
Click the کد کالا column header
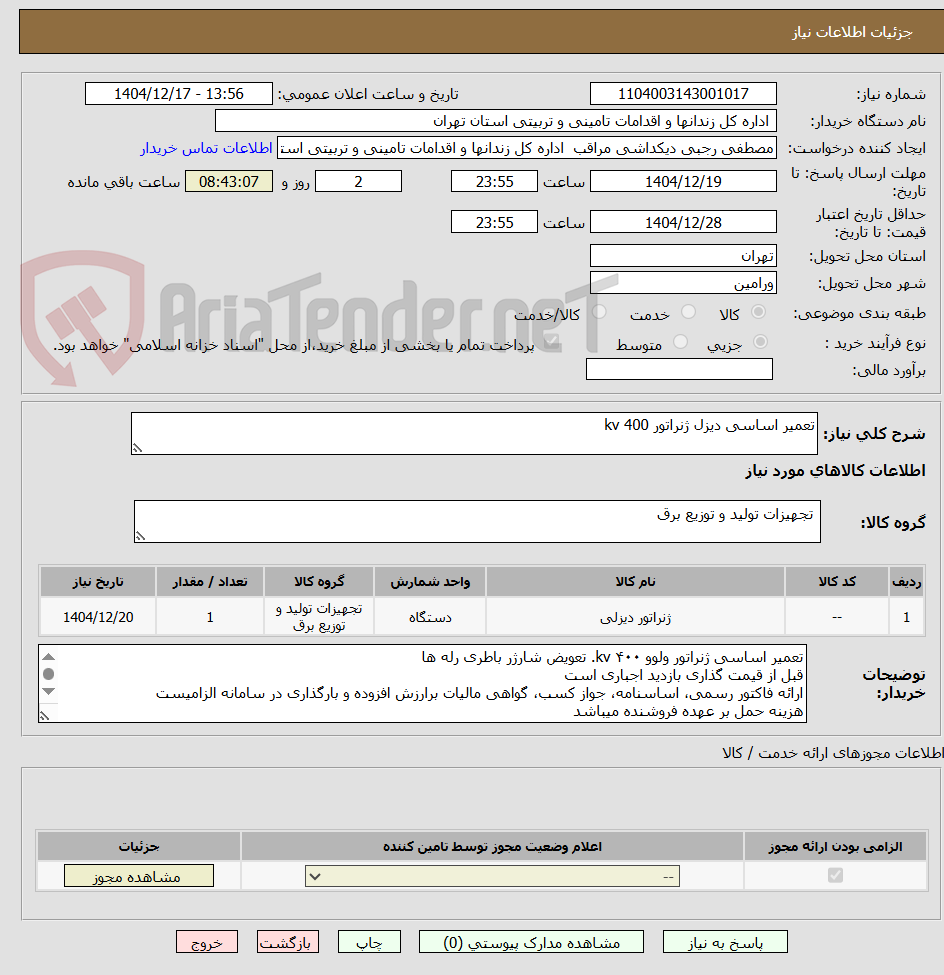836,581
